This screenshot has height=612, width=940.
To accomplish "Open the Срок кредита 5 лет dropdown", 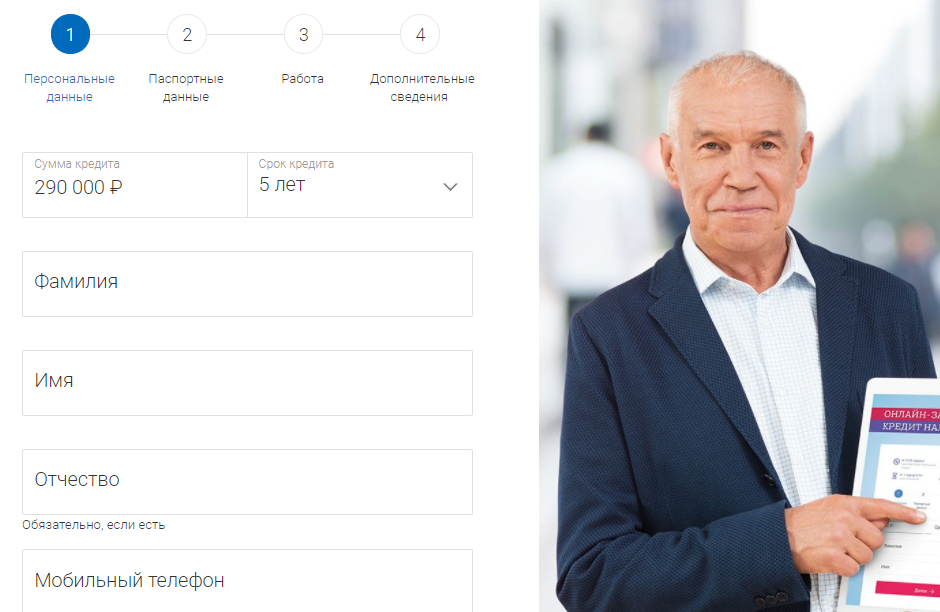I will tap(360, 185).
